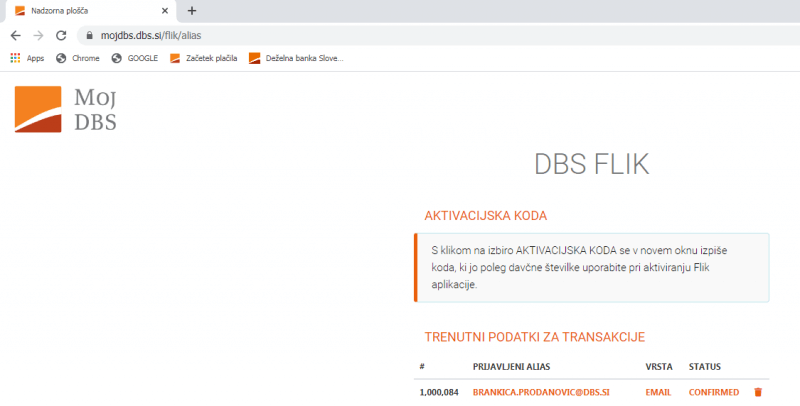Open the Deželna banka Slove... bookmark

coord(296,58)
